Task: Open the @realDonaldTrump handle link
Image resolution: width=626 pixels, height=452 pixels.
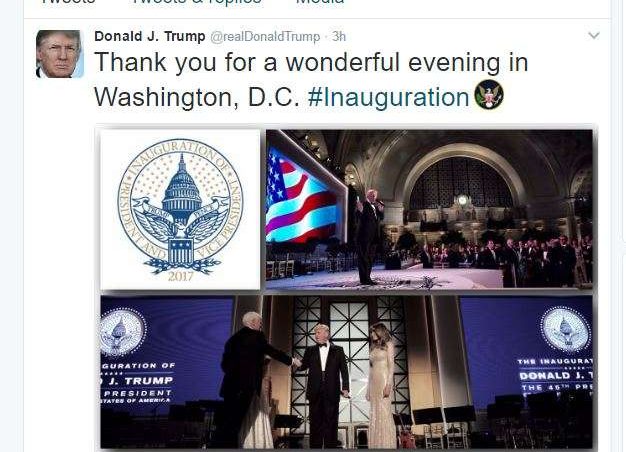Action: tap(265, 37)
